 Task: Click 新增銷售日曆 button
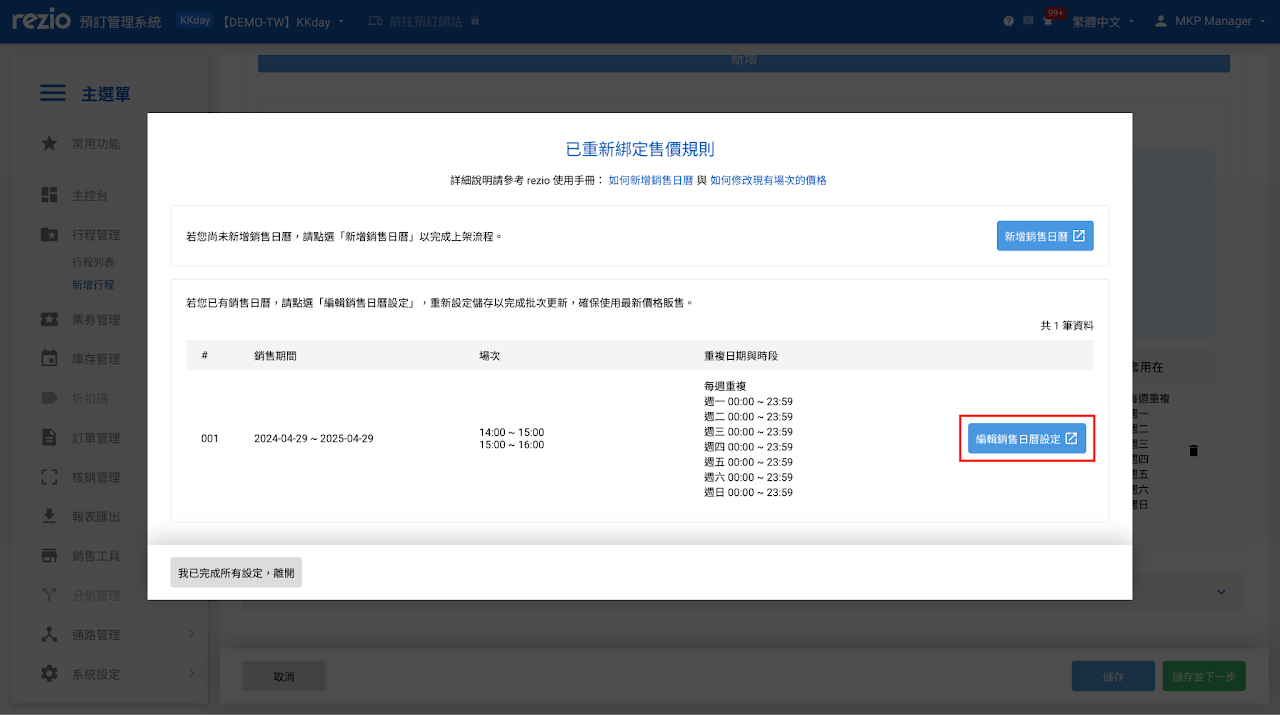pos(1045,236)
